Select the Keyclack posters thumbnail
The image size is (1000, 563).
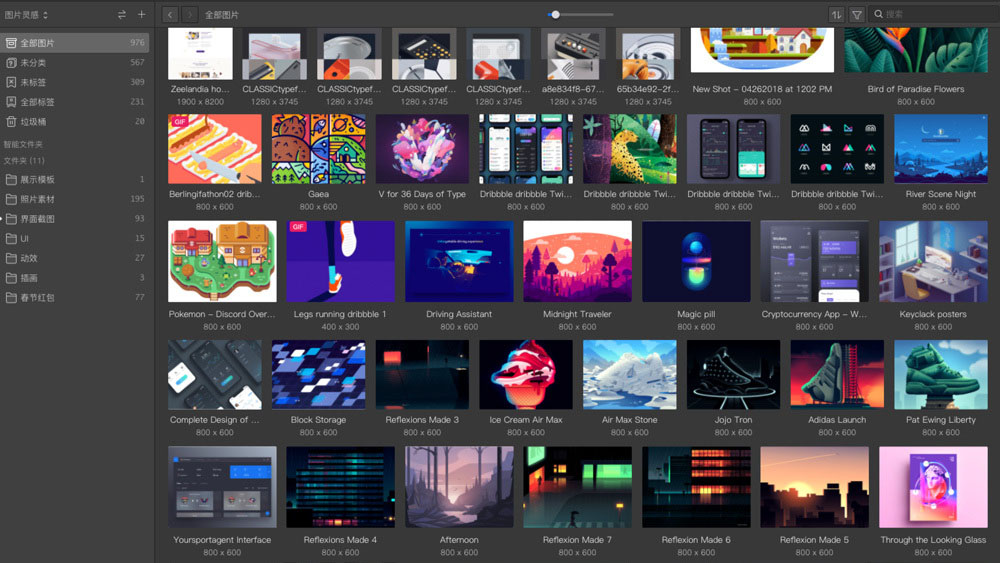pyautogui.click(x=933, y=261)
